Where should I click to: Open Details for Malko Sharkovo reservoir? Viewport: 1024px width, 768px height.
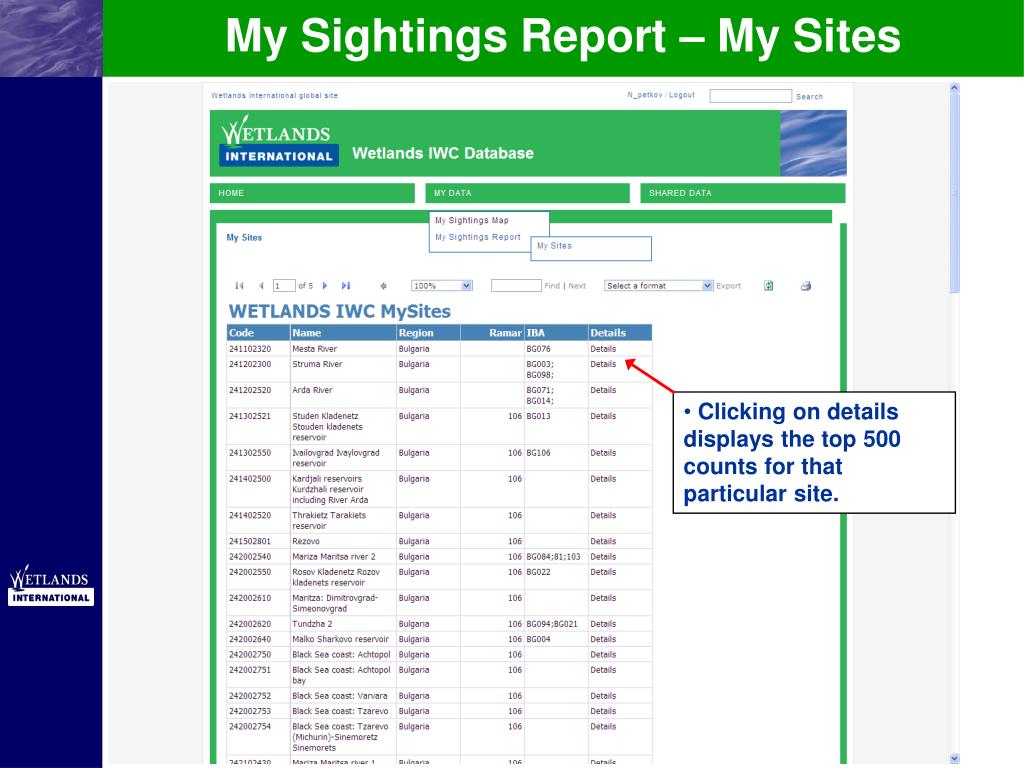click(603, 639)
